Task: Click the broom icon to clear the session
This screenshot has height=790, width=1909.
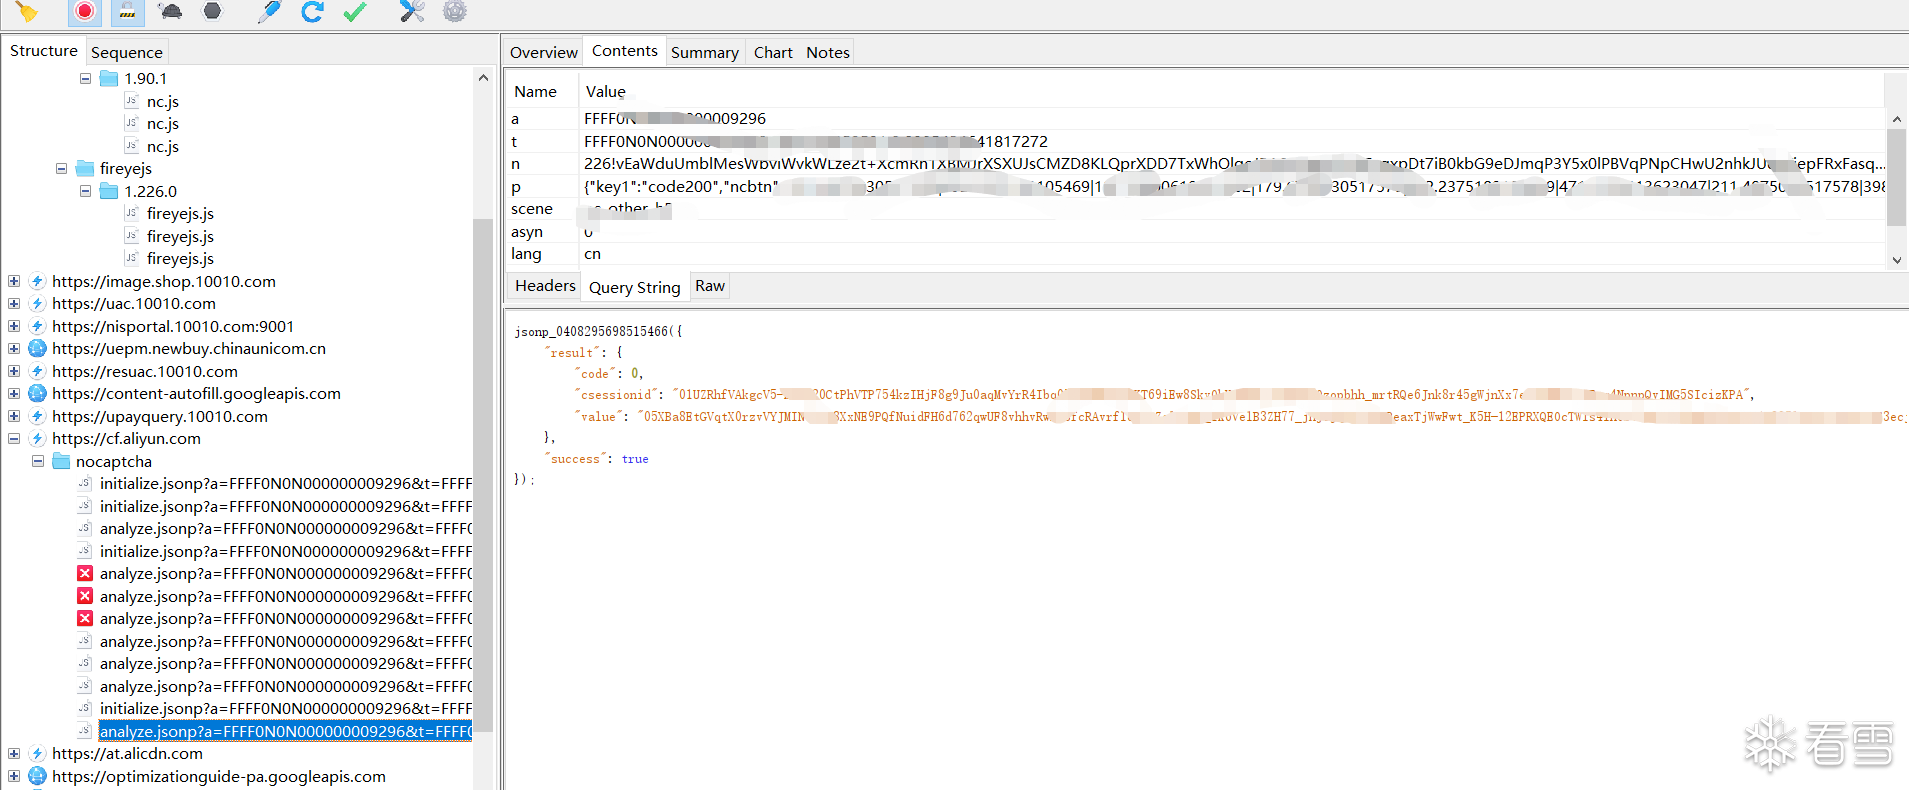Action: pos(27,12)
